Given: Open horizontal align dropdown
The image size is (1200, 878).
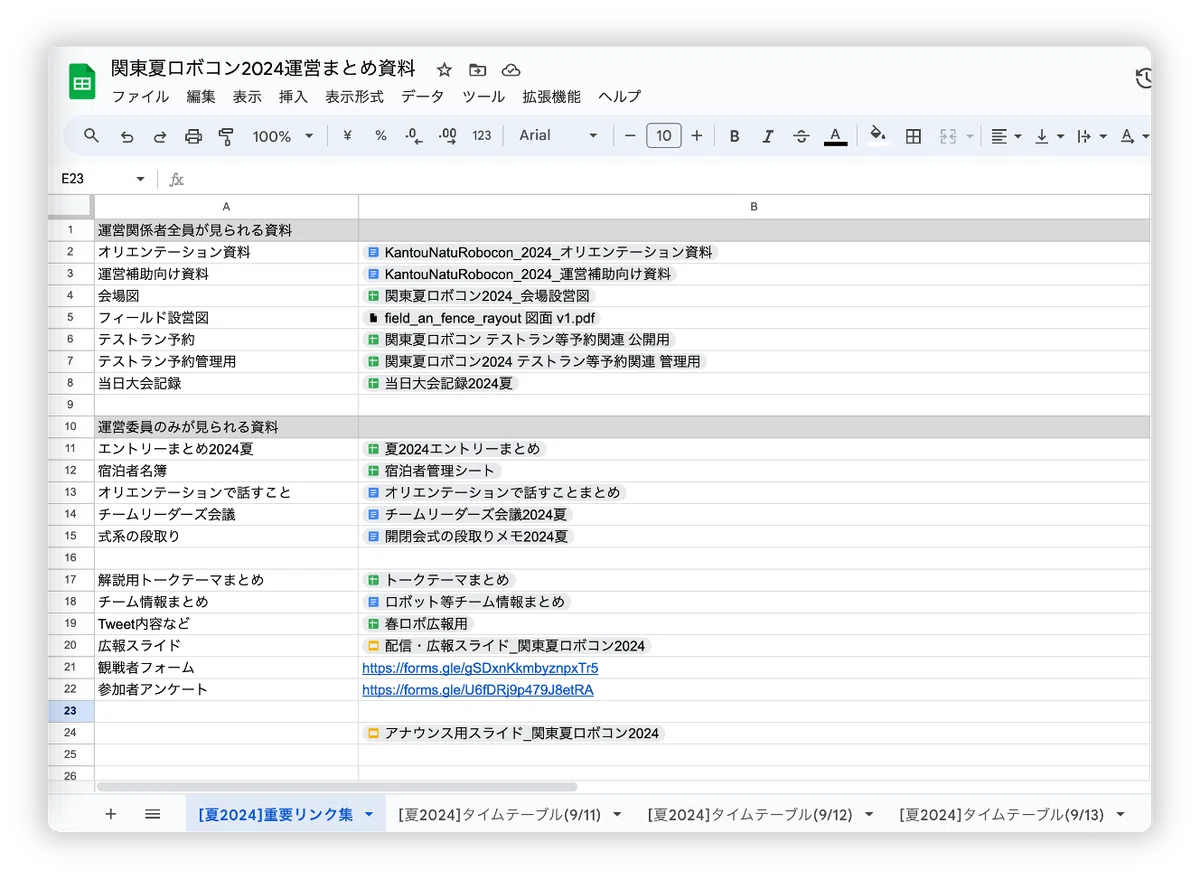Looking at the screenshot, I should click(x=1006, y=136).
